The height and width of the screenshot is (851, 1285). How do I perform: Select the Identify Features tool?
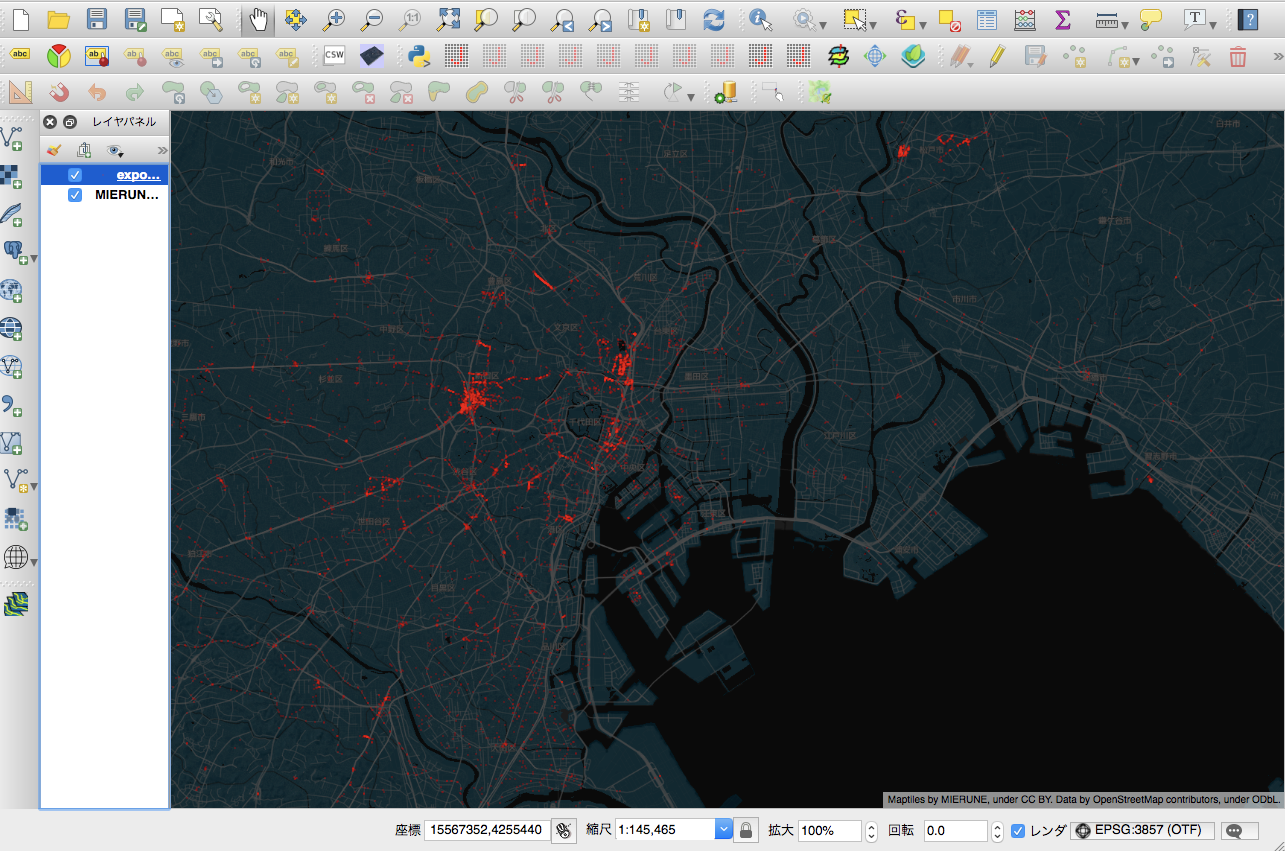760,19
